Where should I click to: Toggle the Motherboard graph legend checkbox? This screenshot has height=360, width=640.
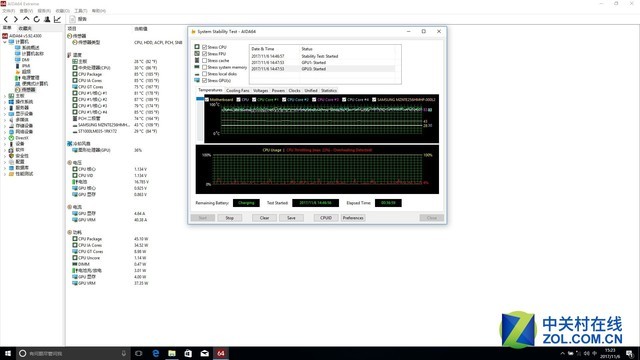(x=207, y=100)
